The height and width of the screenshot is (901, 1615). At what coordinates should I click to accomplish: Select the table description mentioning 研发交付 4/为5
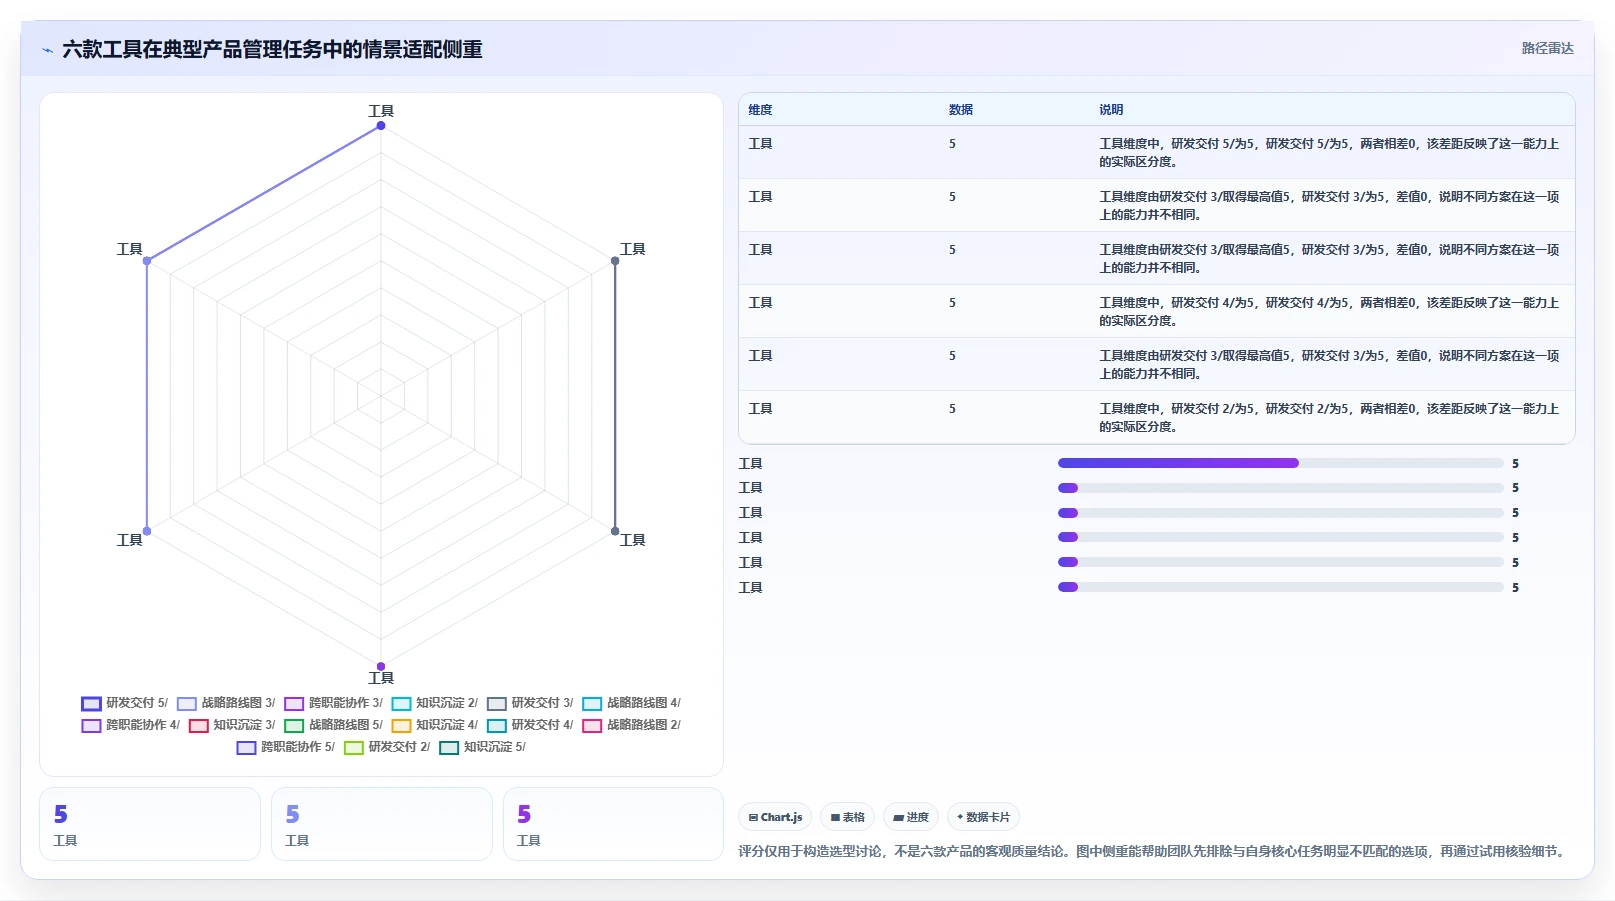1329,311
